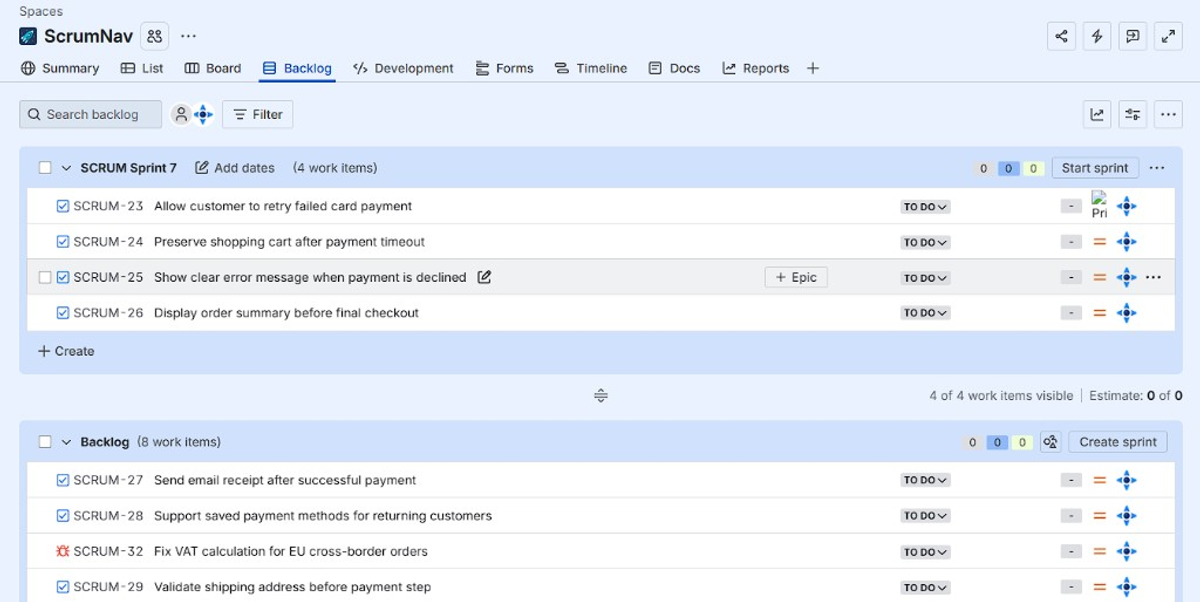This screenshot has height=602, width=1200.
Task: Click the assignee avatar on SCRUM-26 row
Action: click(1127, 313)
